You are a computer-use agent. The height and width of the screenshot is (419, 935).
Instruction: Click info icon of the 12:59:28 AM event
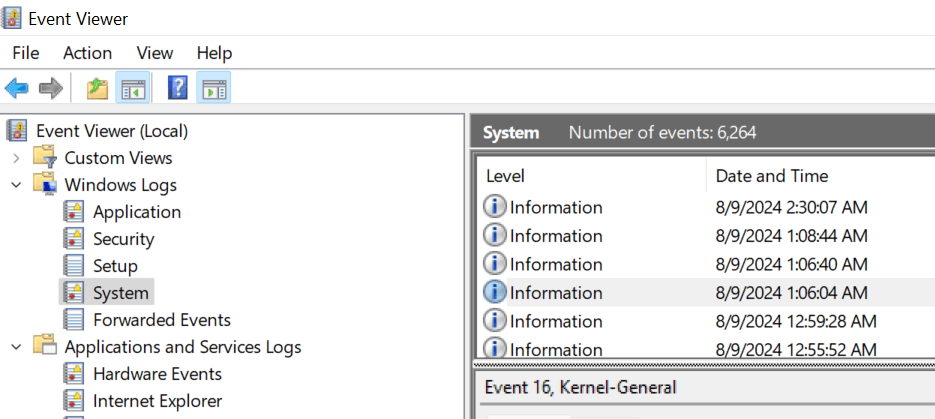click(494, 321)
